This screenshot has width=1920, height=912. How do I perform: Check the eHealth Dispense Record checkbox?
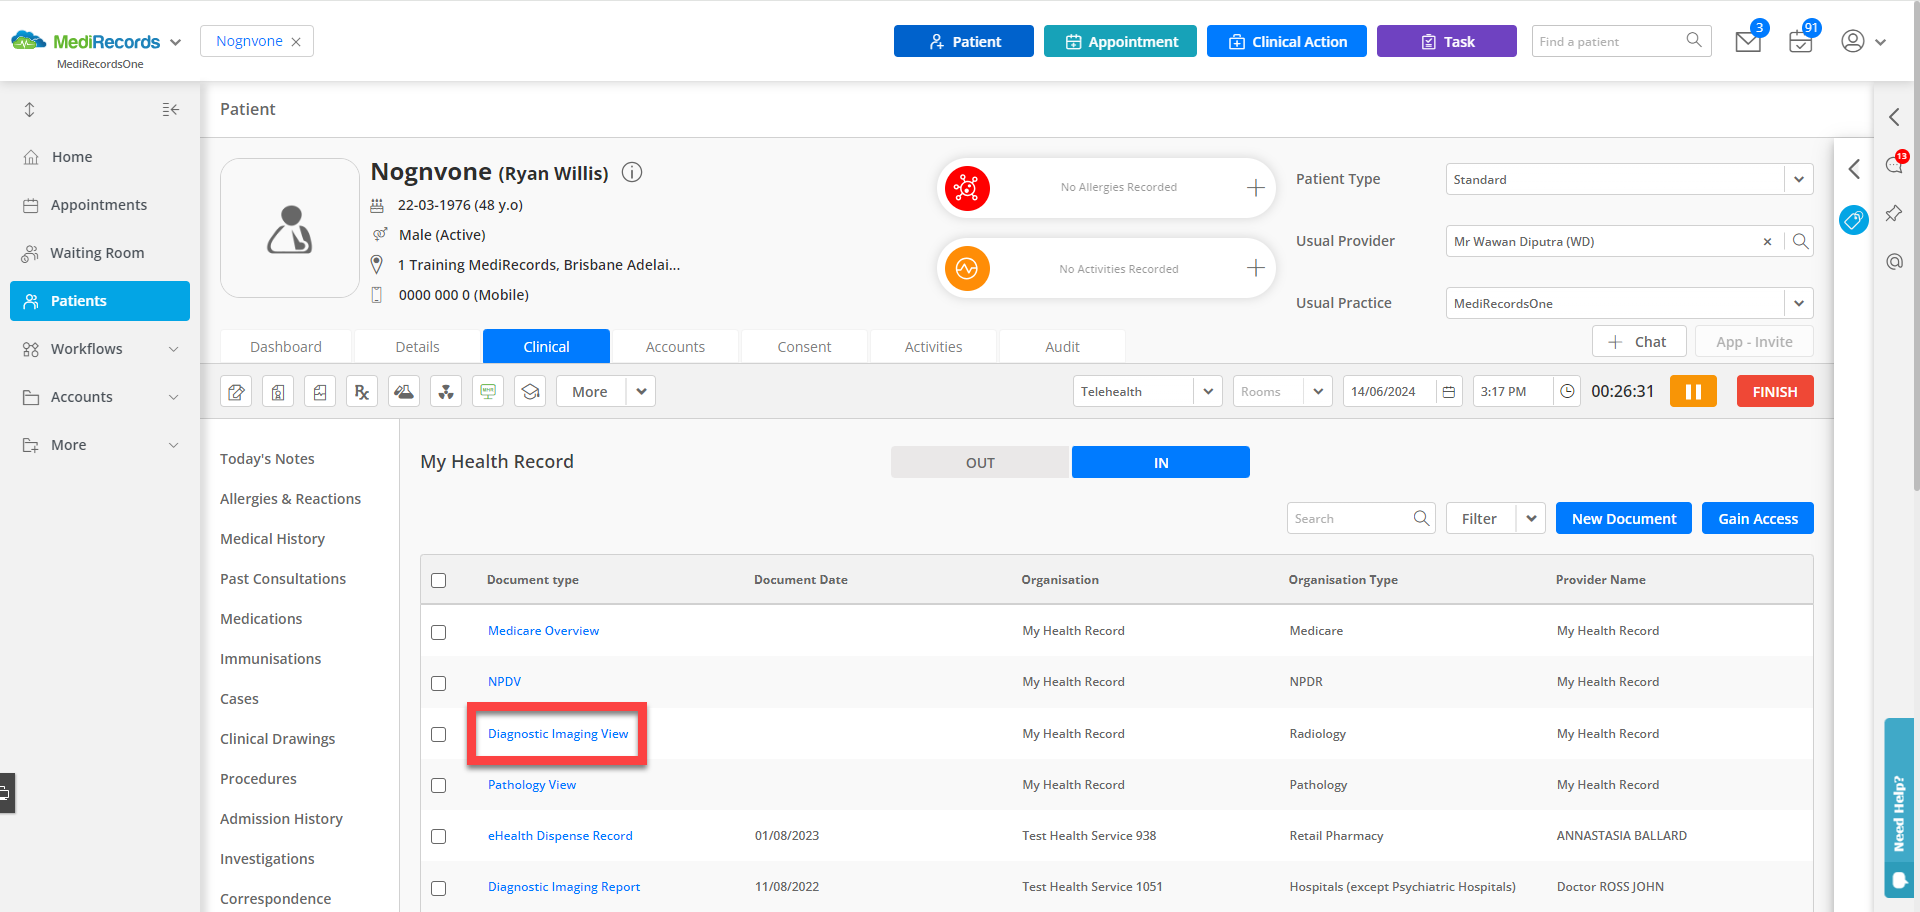point(438,836)
